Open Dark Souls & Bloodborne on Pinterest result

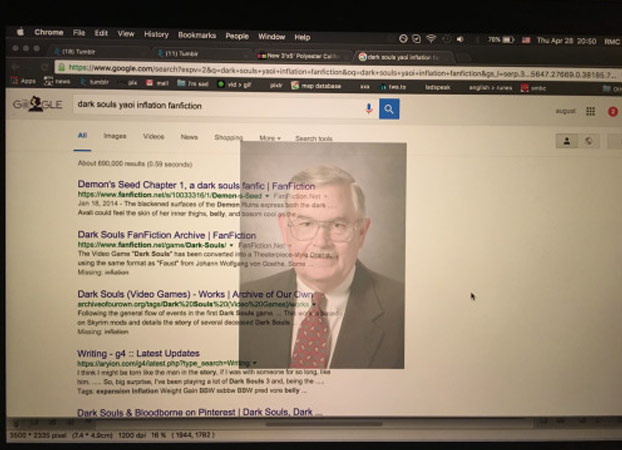pos(200,412)
